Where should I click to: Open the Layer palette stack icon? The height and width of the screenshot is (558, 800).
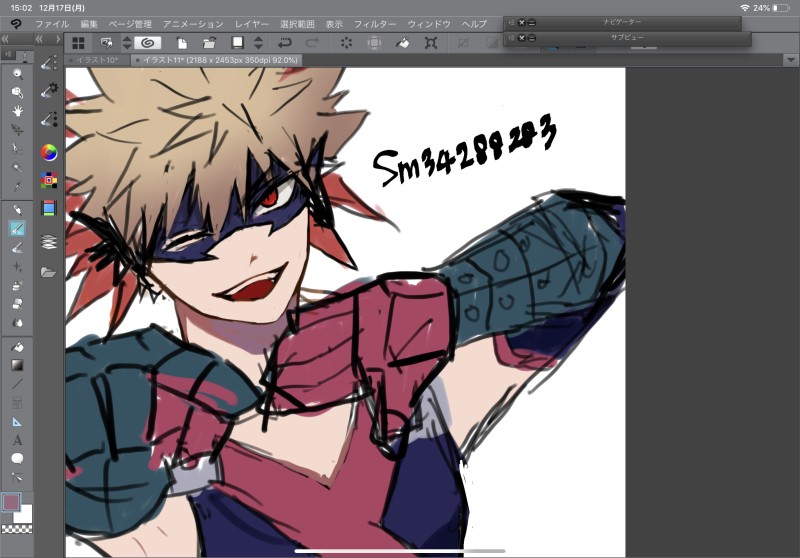click(49, 241)
